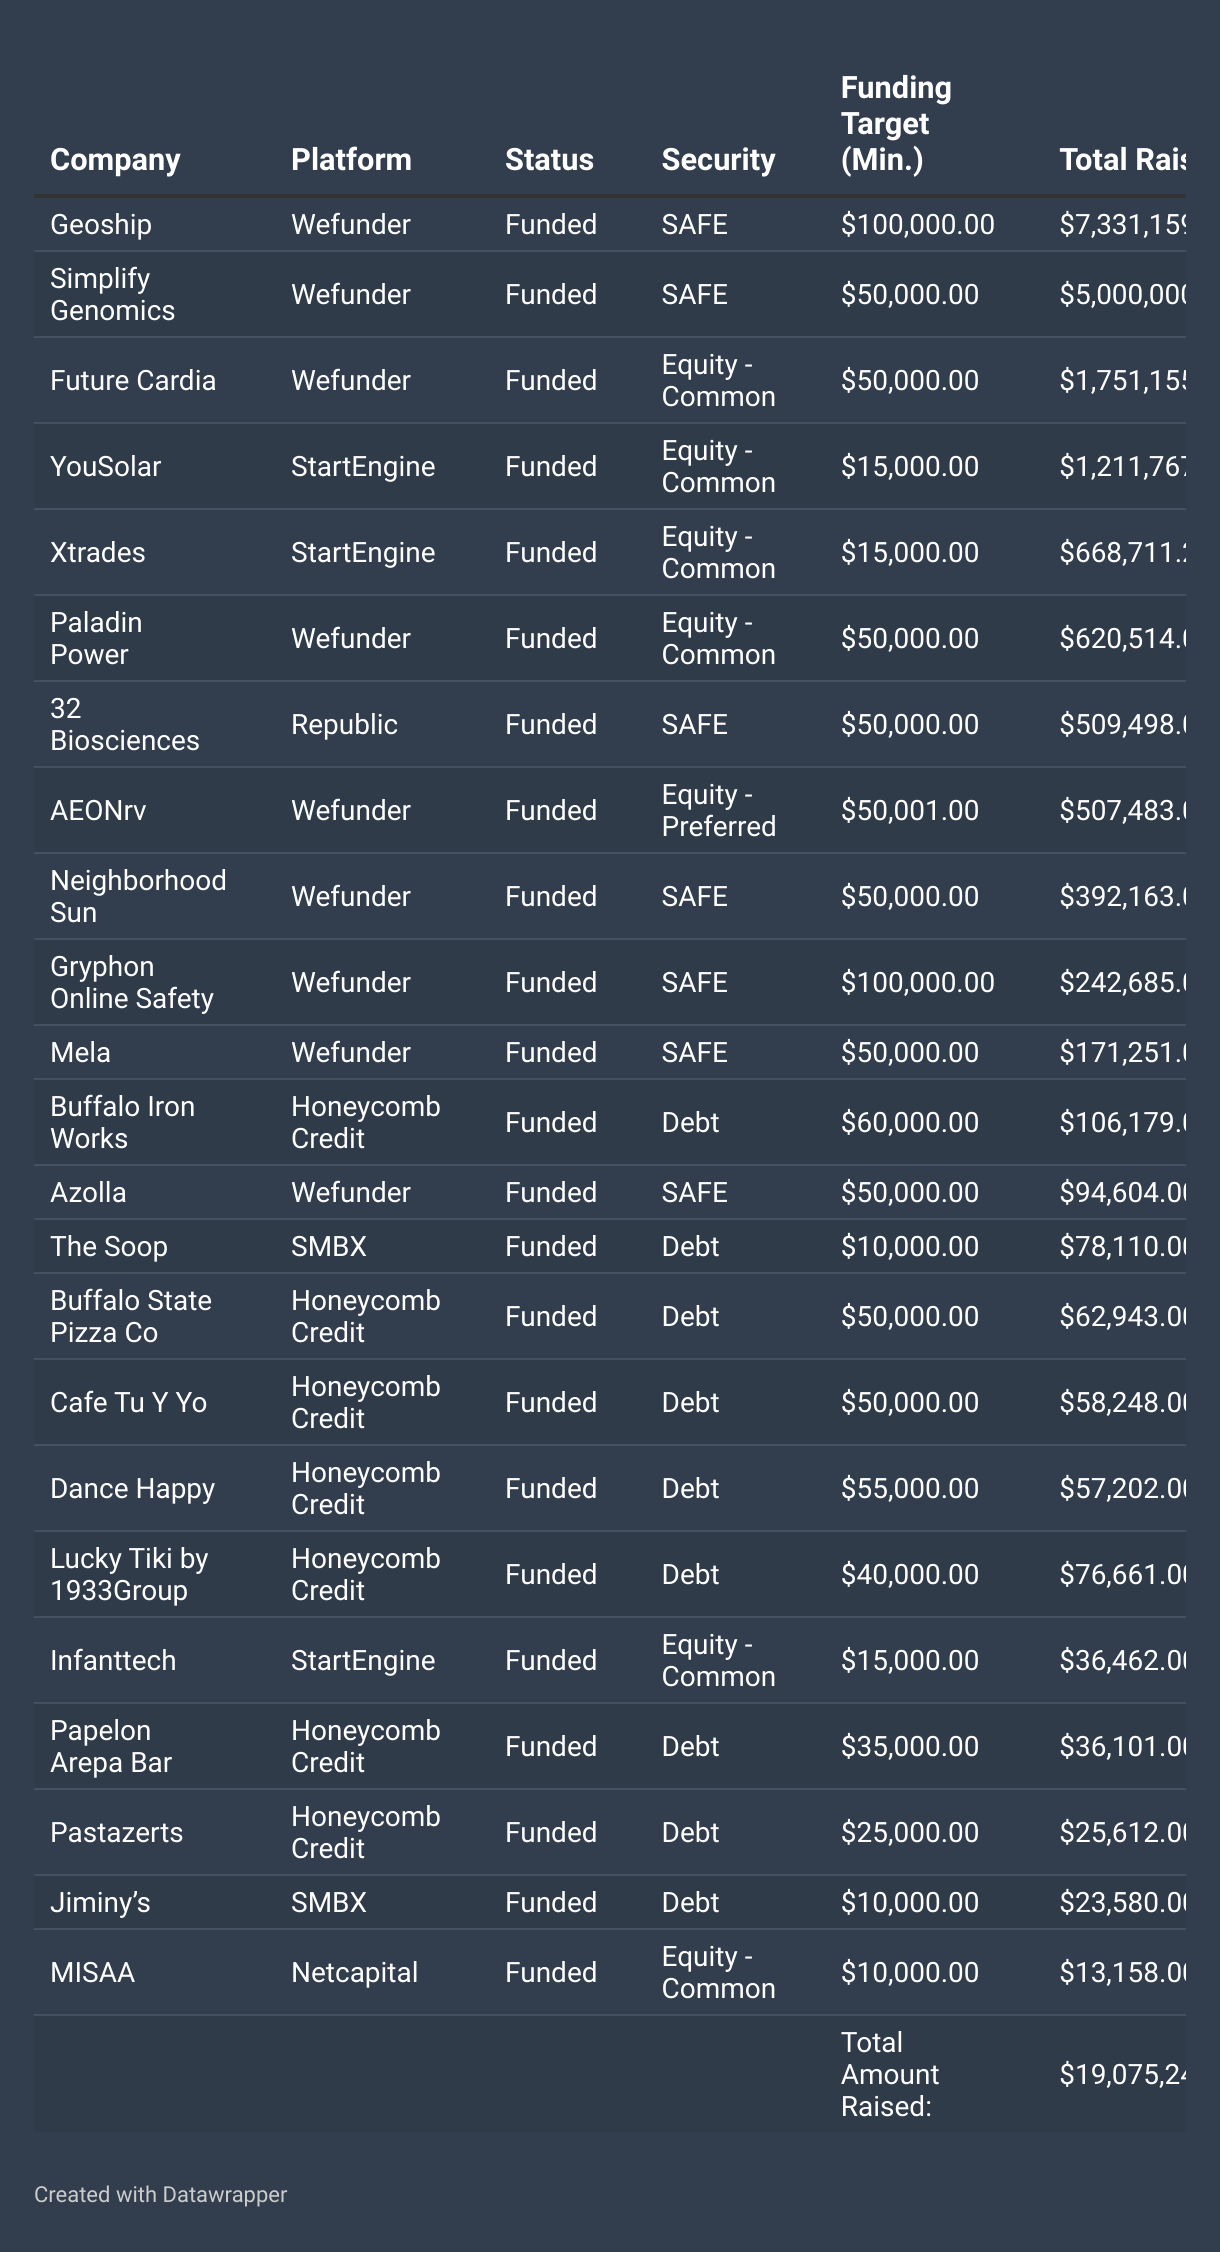This screenshot has height=2252, width=1220.
Task: Select the Simplify Genomics row
Action: [x=610, y=294]
